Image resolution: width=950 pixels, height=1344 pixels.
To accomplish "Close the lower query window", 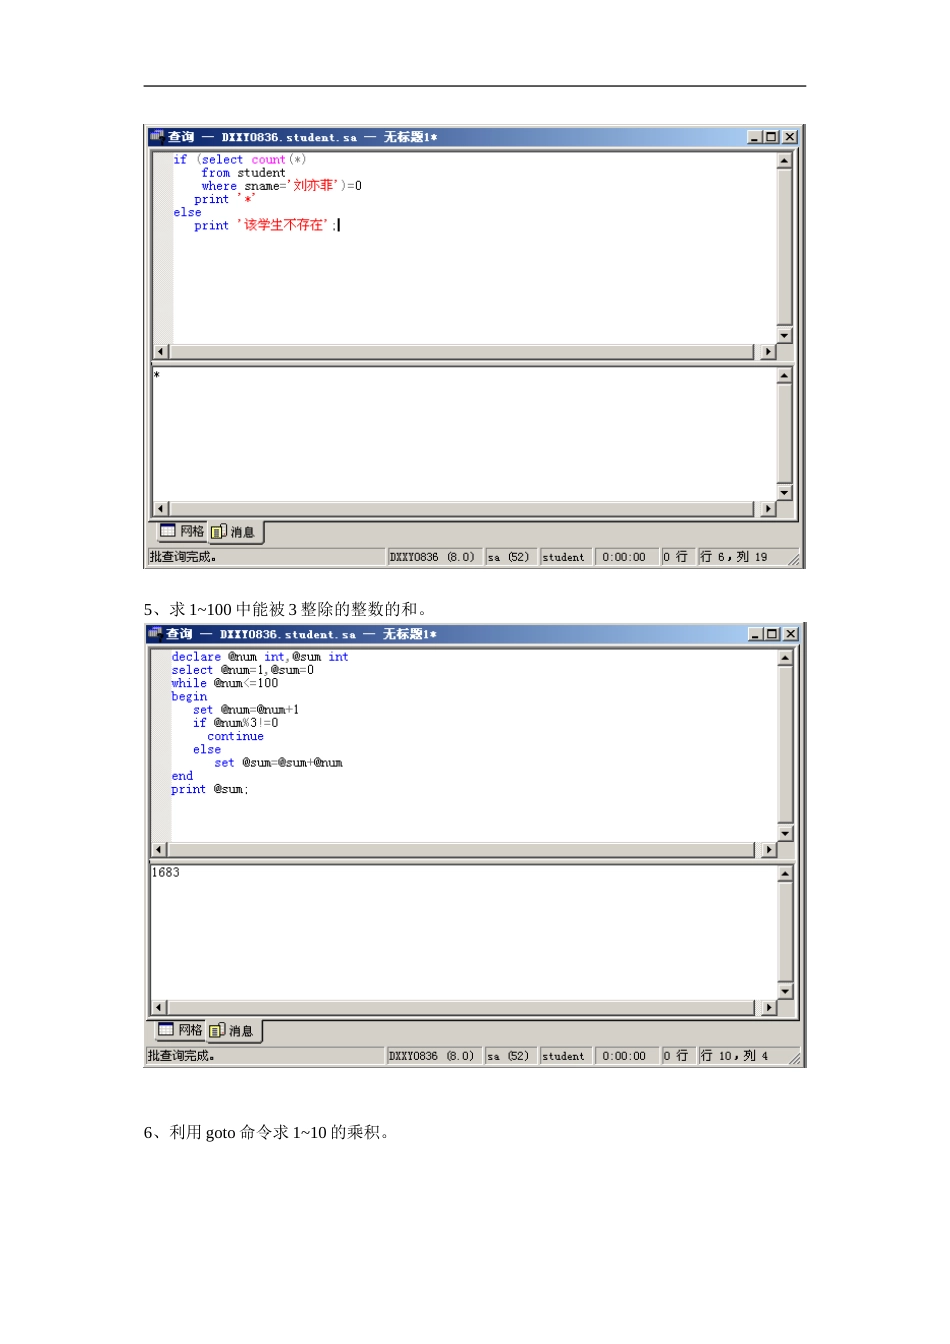I will click(791, 634).
